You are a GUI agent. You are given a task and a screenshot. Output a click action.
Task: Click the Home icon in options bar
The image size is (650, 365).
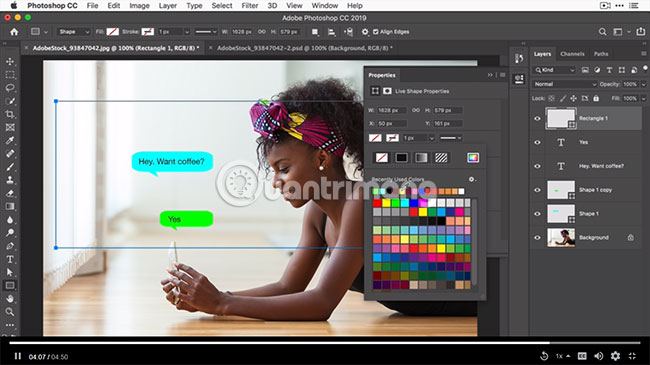pyautogui.click(x=14, y=32)
